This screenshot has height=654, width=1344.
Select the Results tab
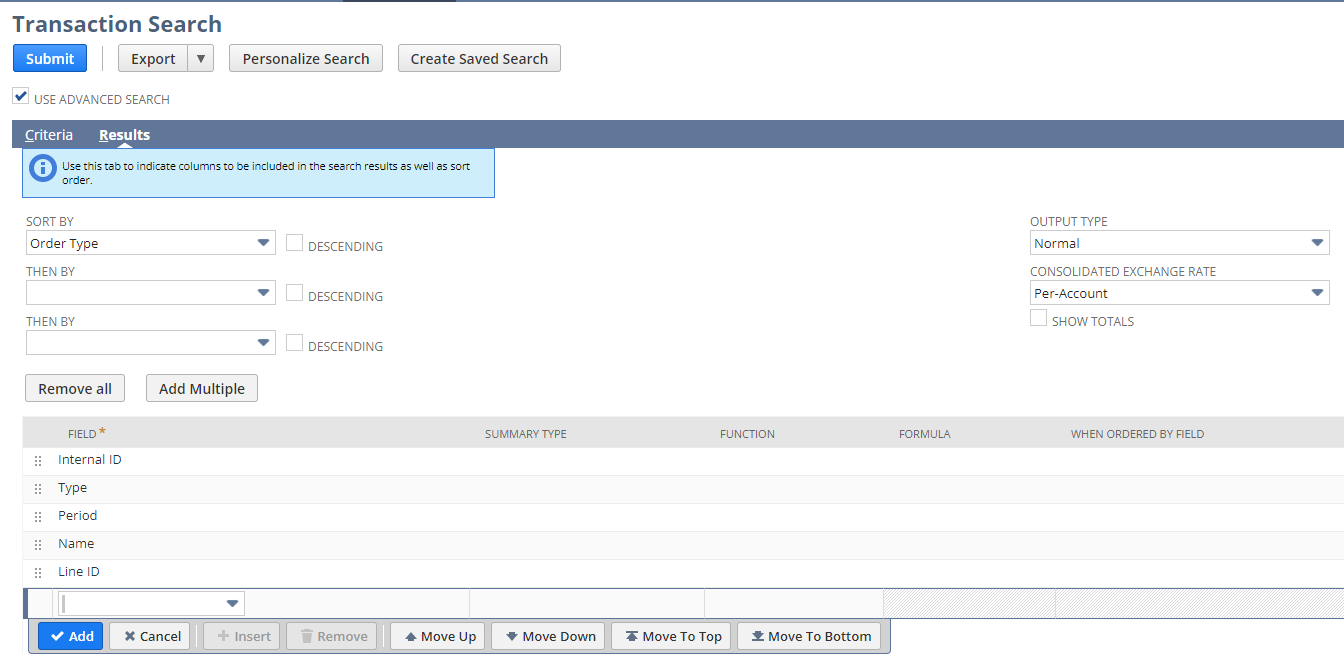point(123,134)
